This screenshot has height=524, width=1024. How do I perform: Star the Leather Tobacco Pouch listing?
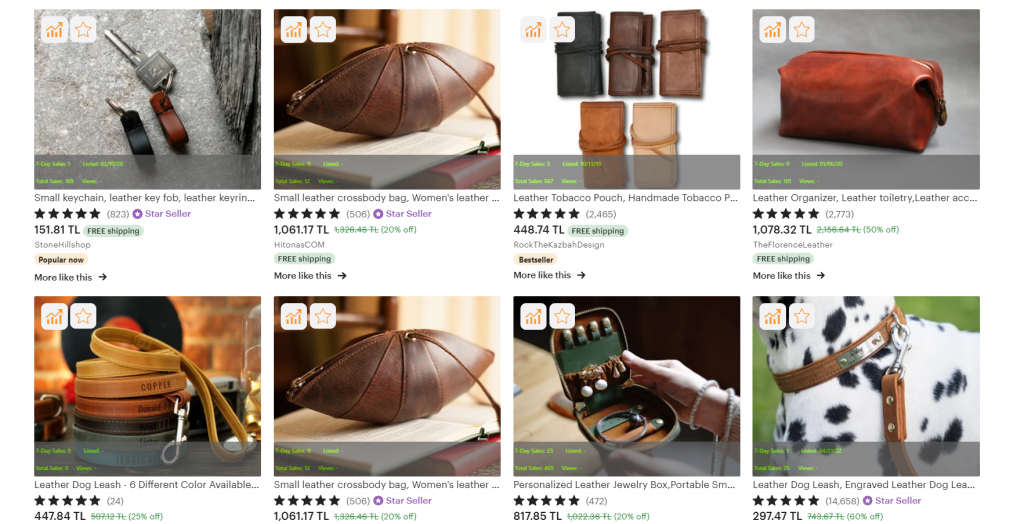[x=563, y=30]
